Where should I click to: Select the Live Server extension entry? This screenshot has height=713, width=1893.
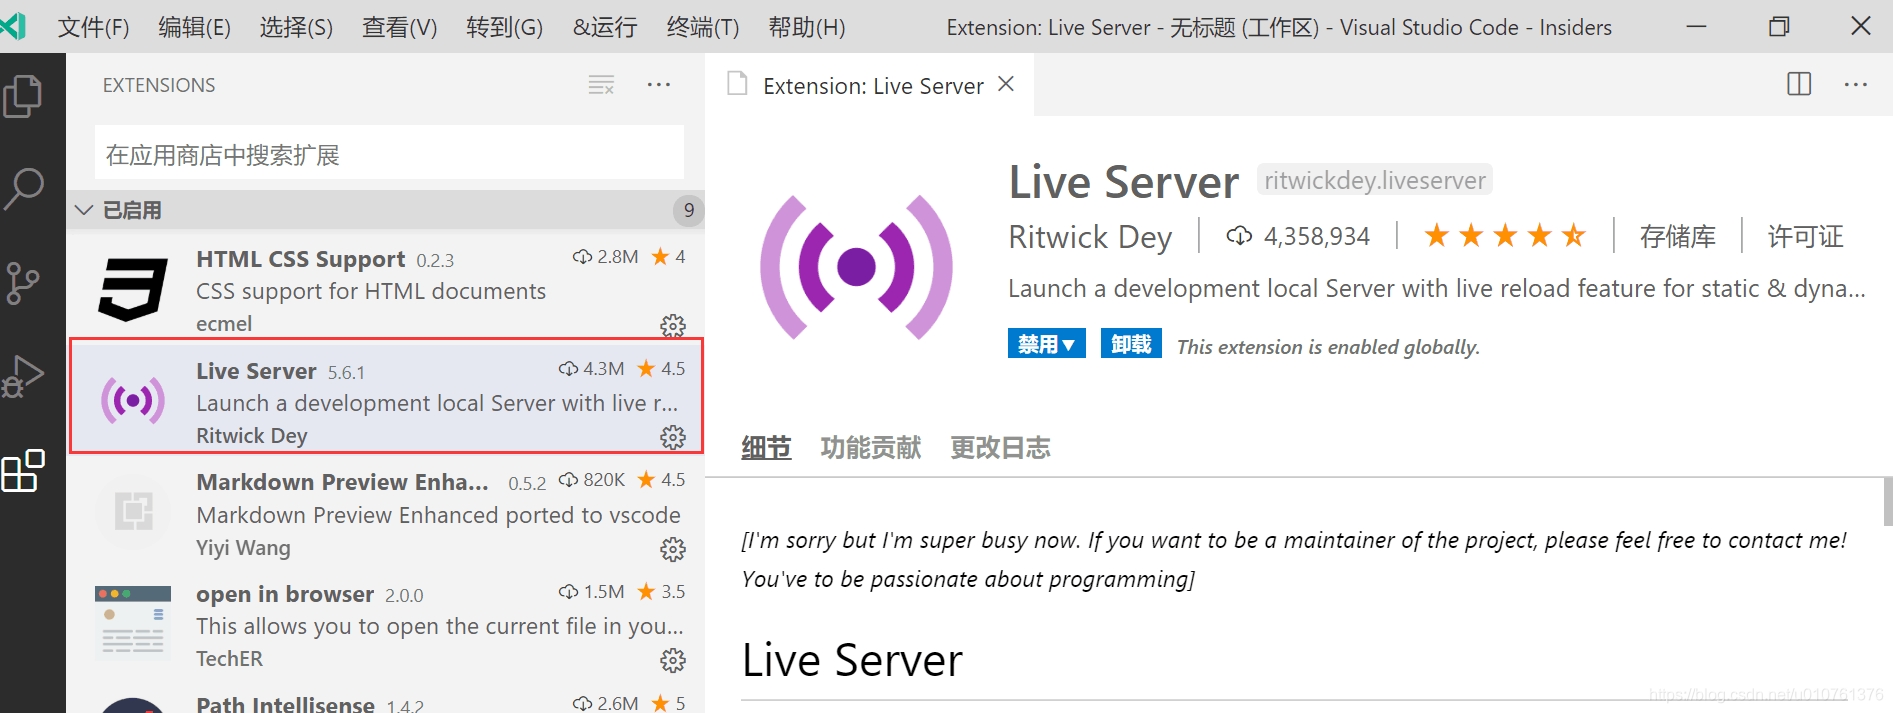point(386,396)
